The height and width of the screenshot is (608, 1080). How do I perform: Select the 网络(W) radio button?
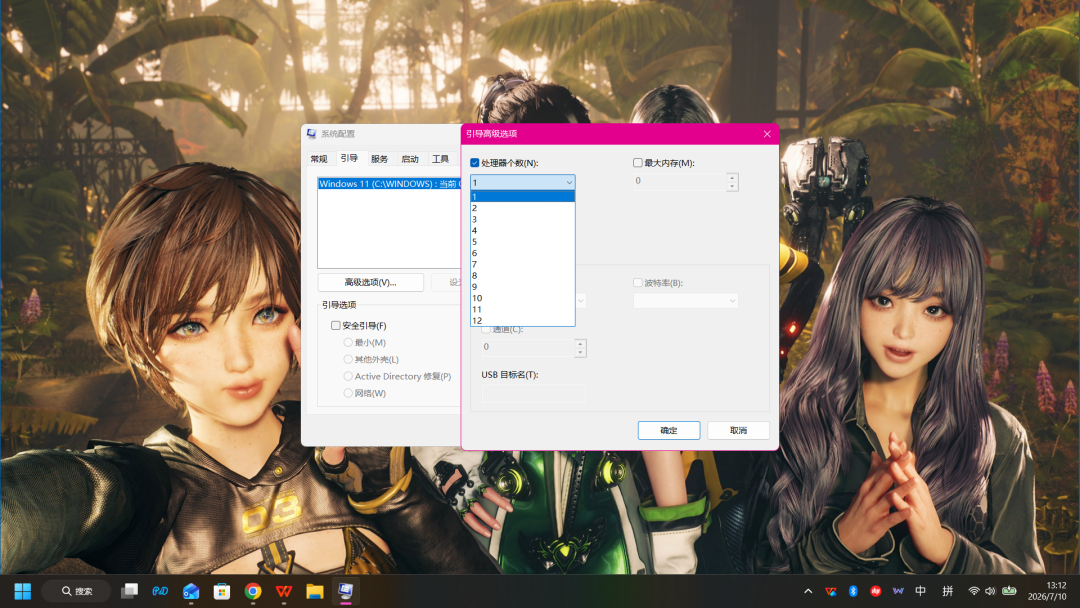[348, 393]
